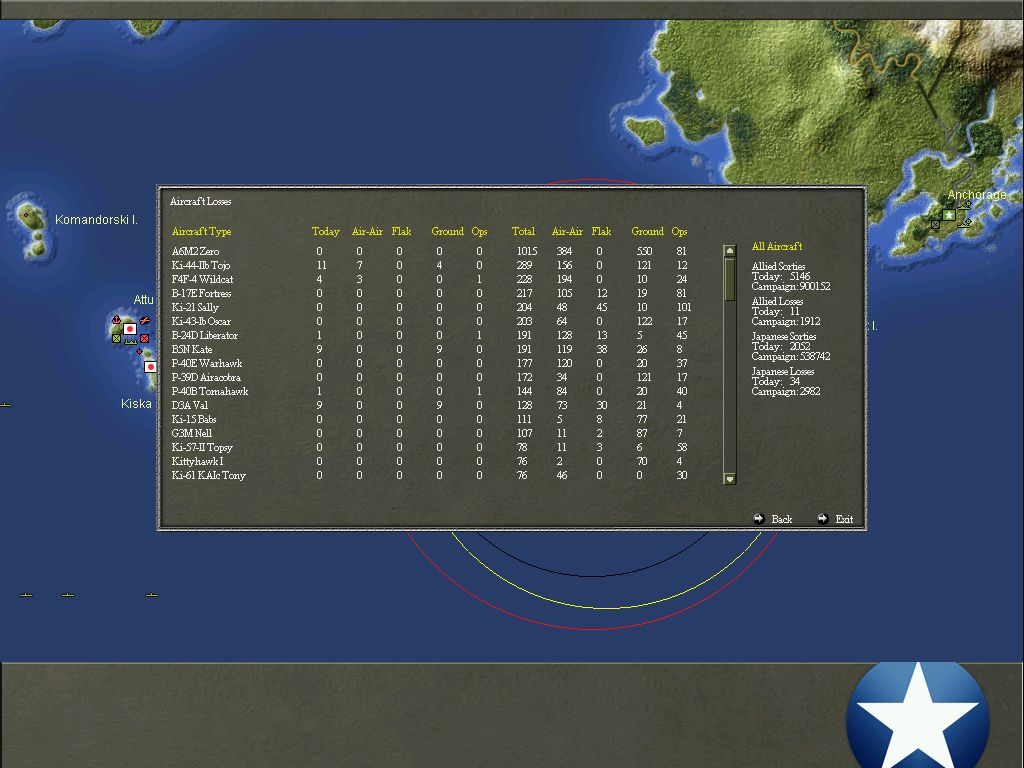Select the rightmost ship icon in southern sea

point(152,595)
